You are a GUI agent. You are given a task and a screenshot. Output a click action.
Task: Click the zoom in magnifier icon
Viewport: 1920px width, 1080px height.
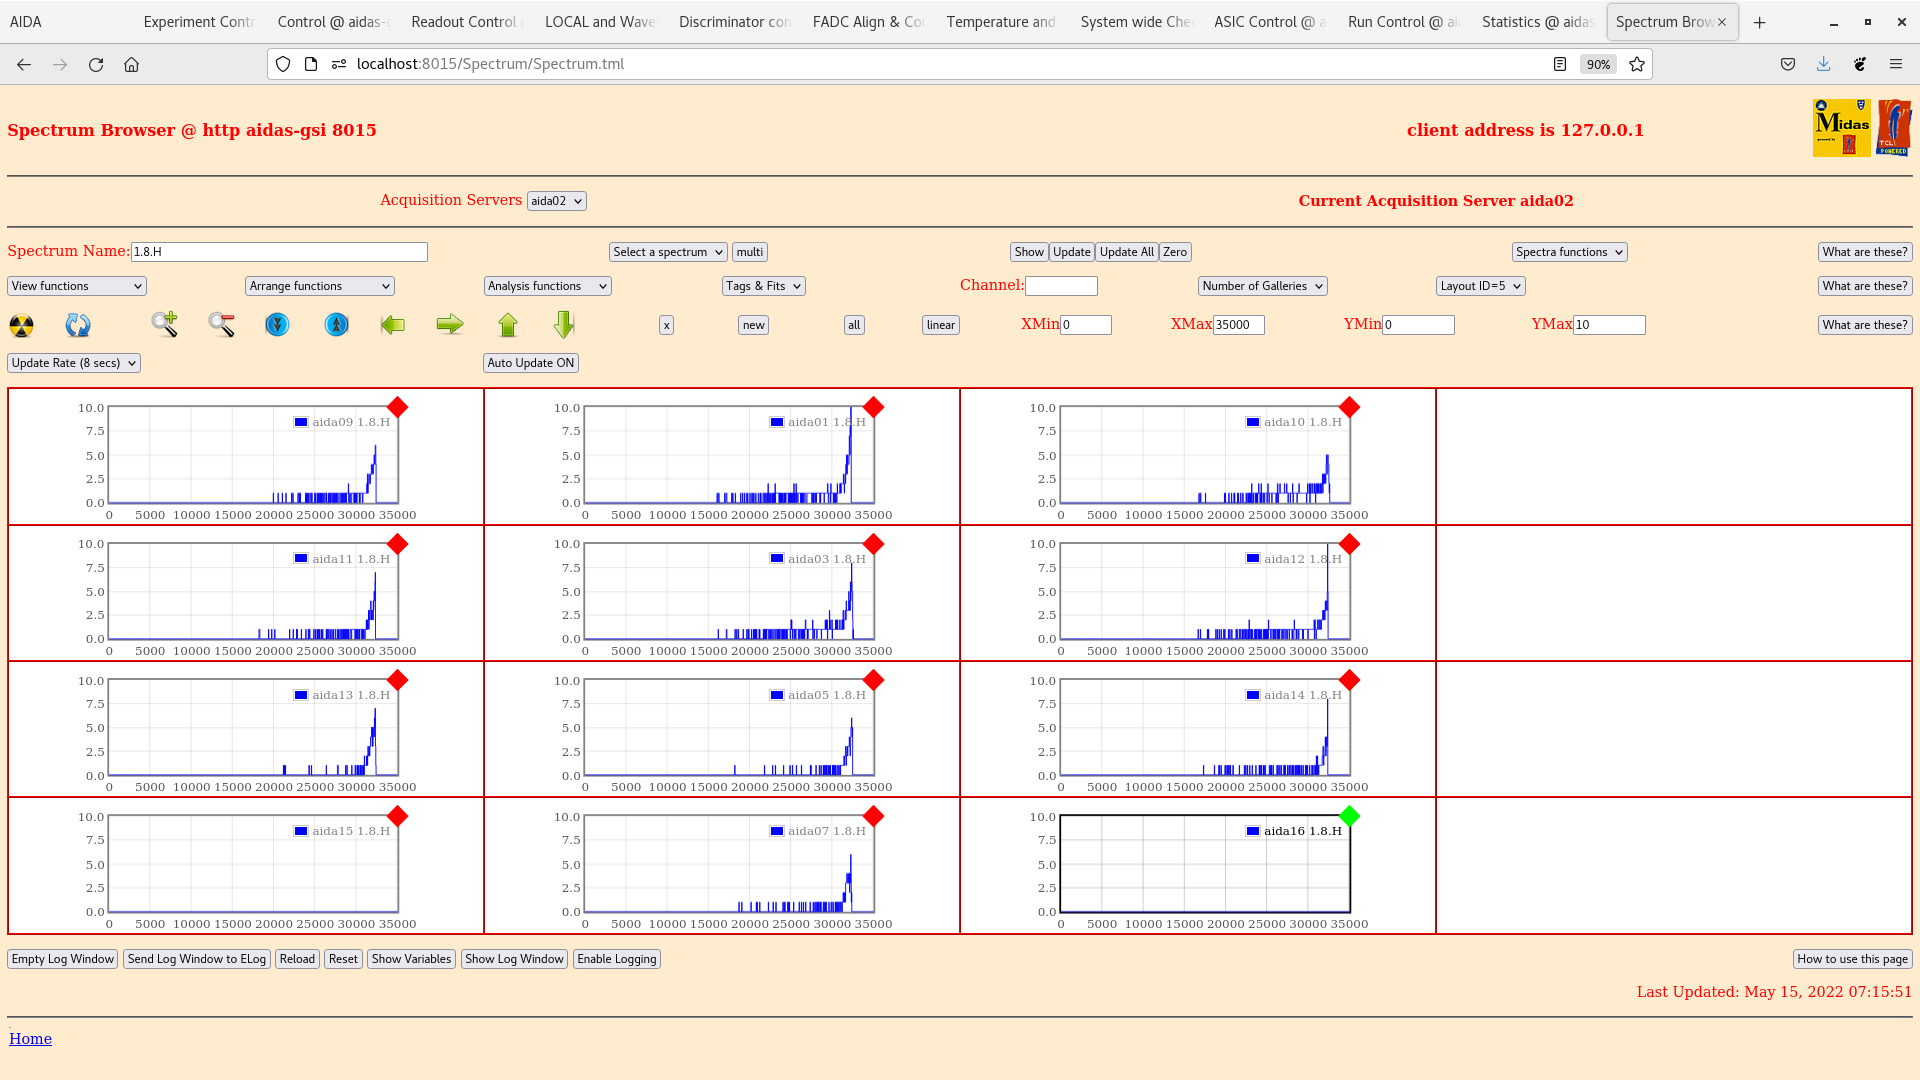coord(165,324)
